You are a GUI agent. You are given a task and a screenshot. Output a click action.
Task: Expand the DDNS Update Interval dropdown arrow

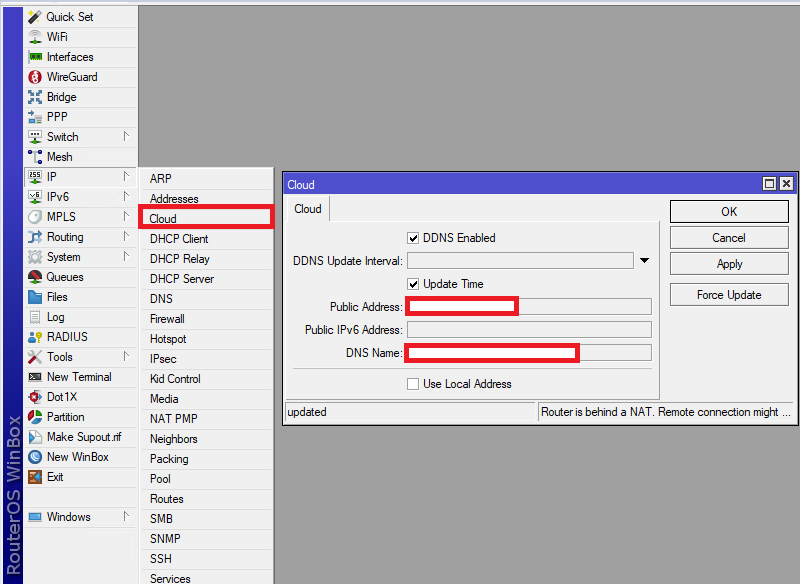pos(644,261)
